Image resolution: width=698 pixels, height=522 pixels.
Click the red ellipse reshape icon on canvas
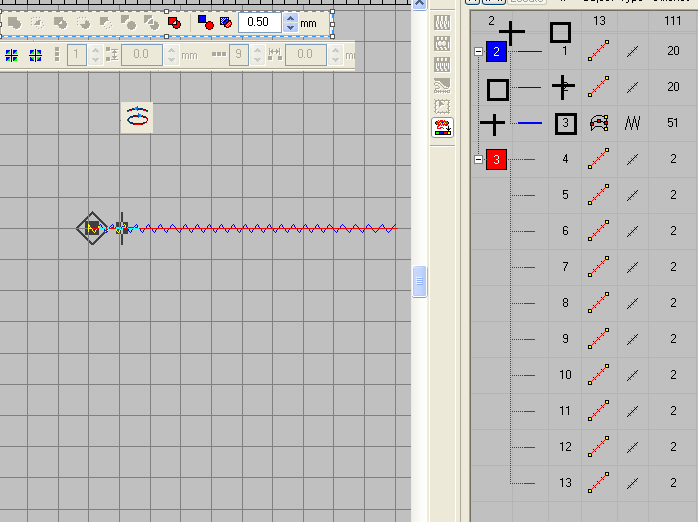(138, 117)
